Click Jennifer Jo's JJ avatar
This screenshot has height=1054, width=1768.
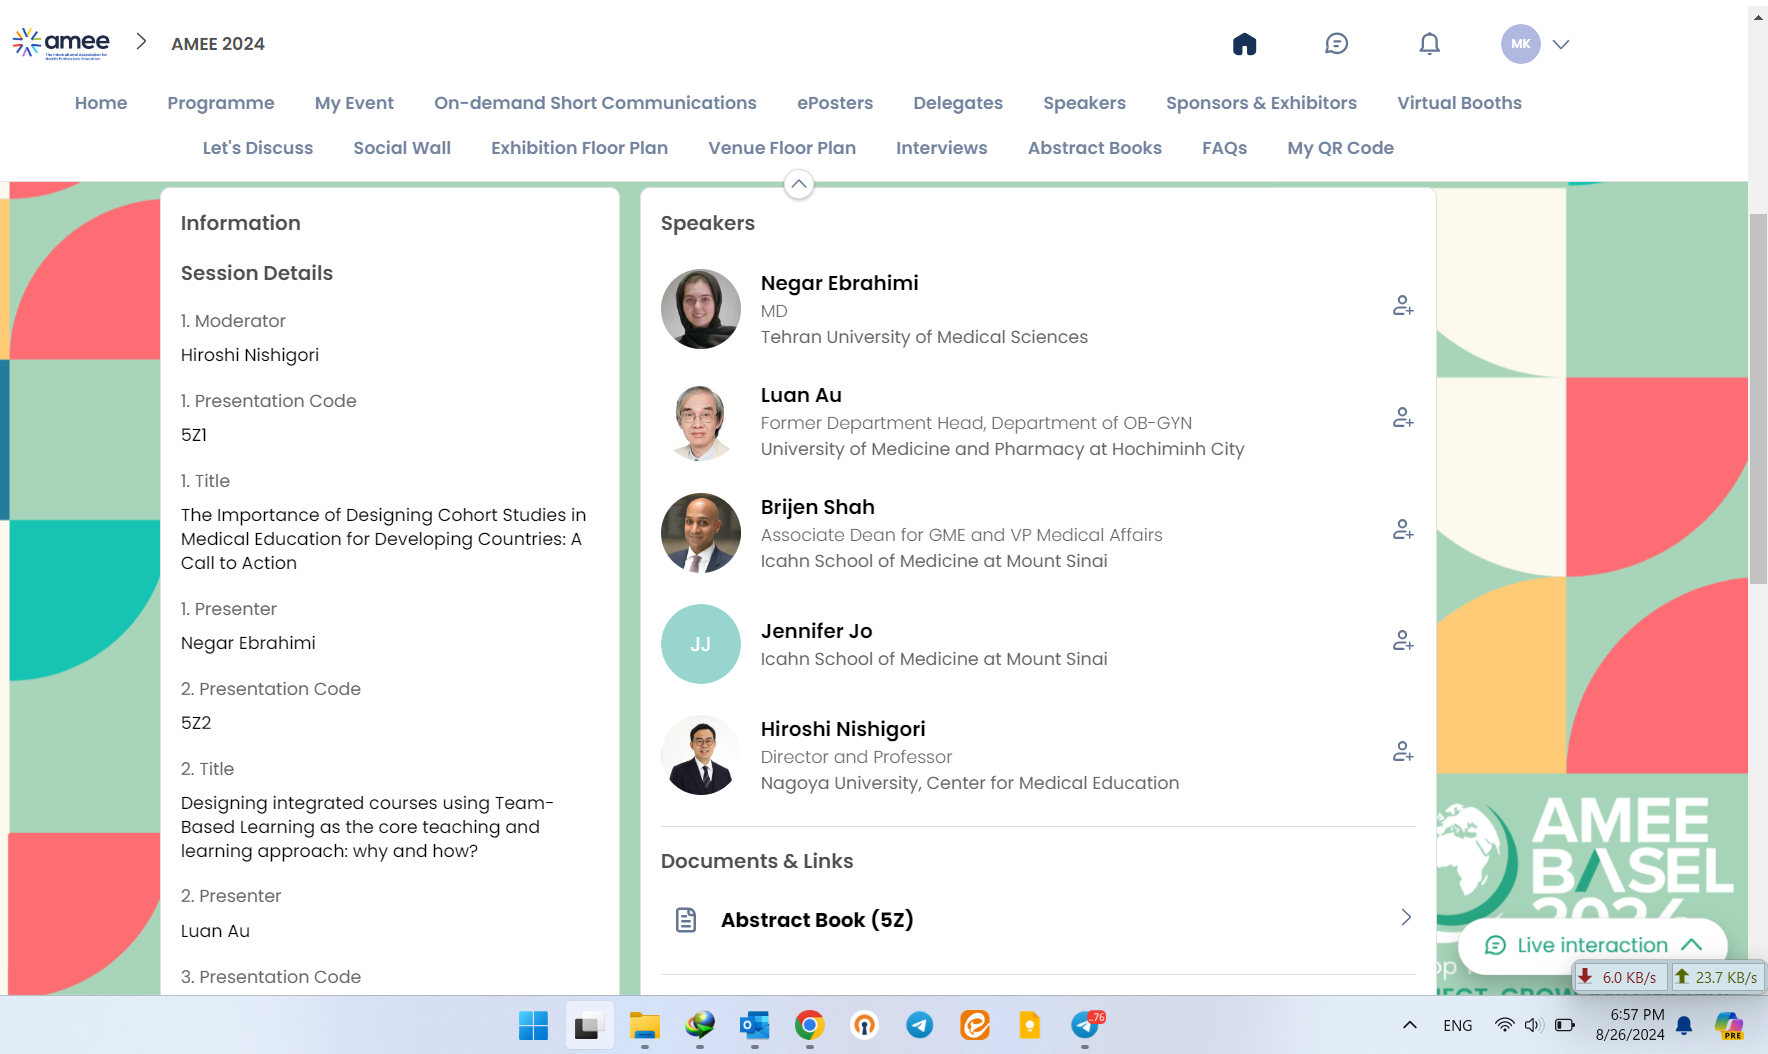(x=700, y=644)
